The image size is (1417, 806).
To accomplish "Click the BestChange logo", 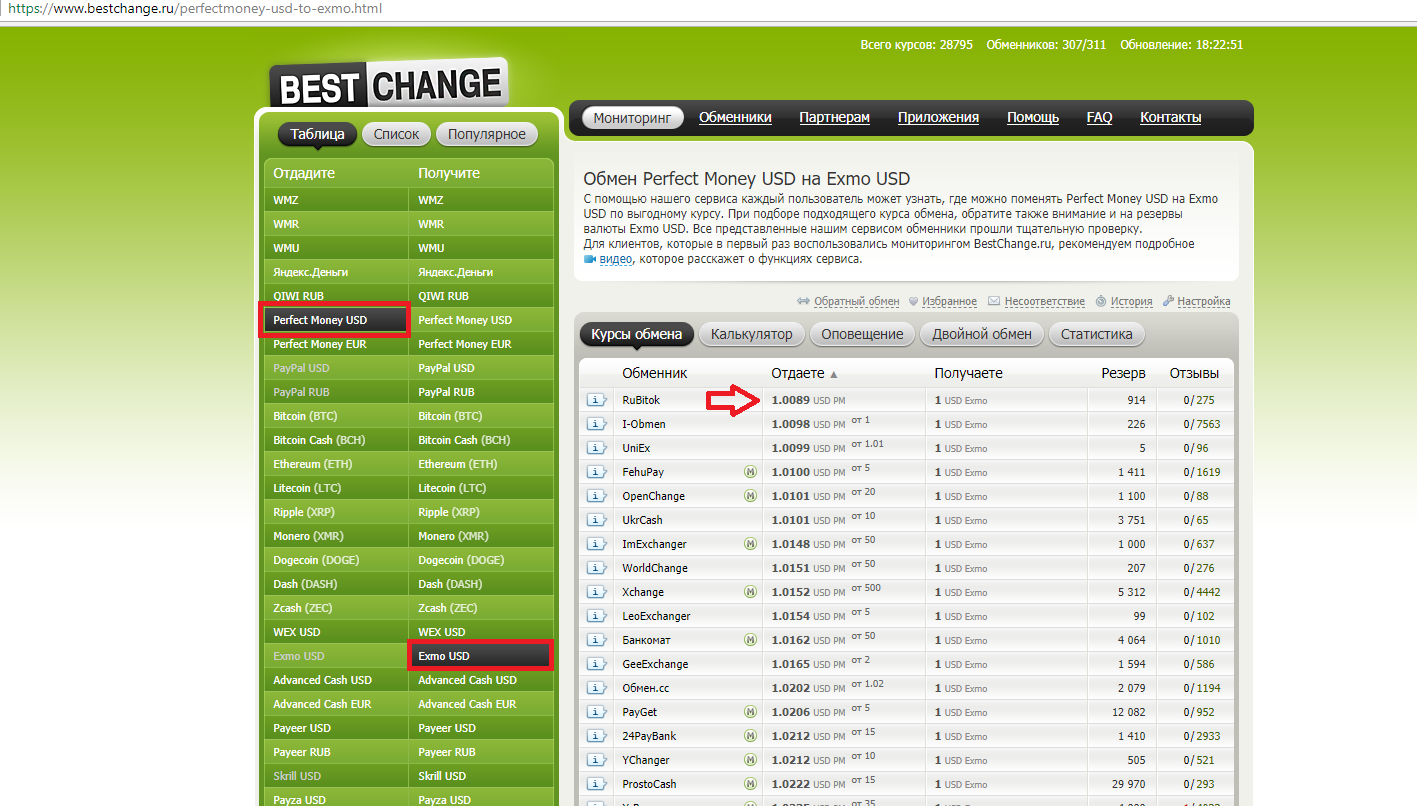I will click(x=388, y=83).
